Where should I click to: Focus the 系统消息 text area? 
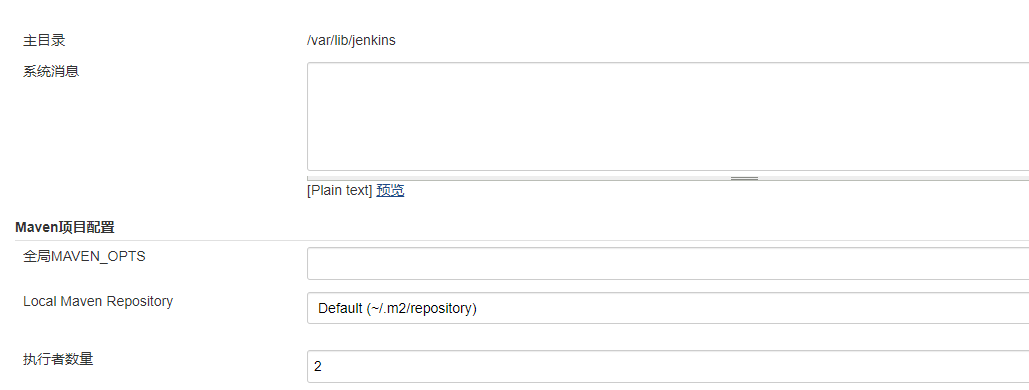668,117
